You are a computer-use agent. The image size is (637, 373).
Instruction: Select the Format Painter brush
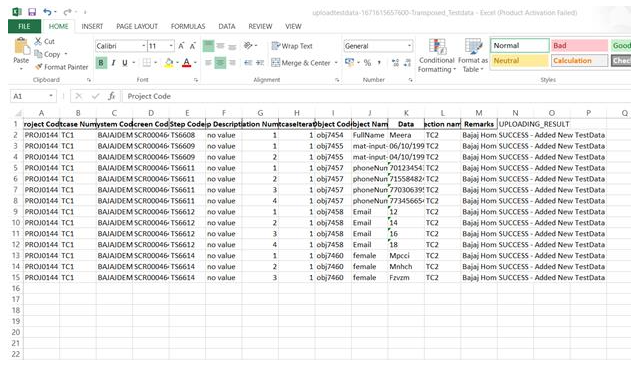pyautogui.click(x=39, y=67)
